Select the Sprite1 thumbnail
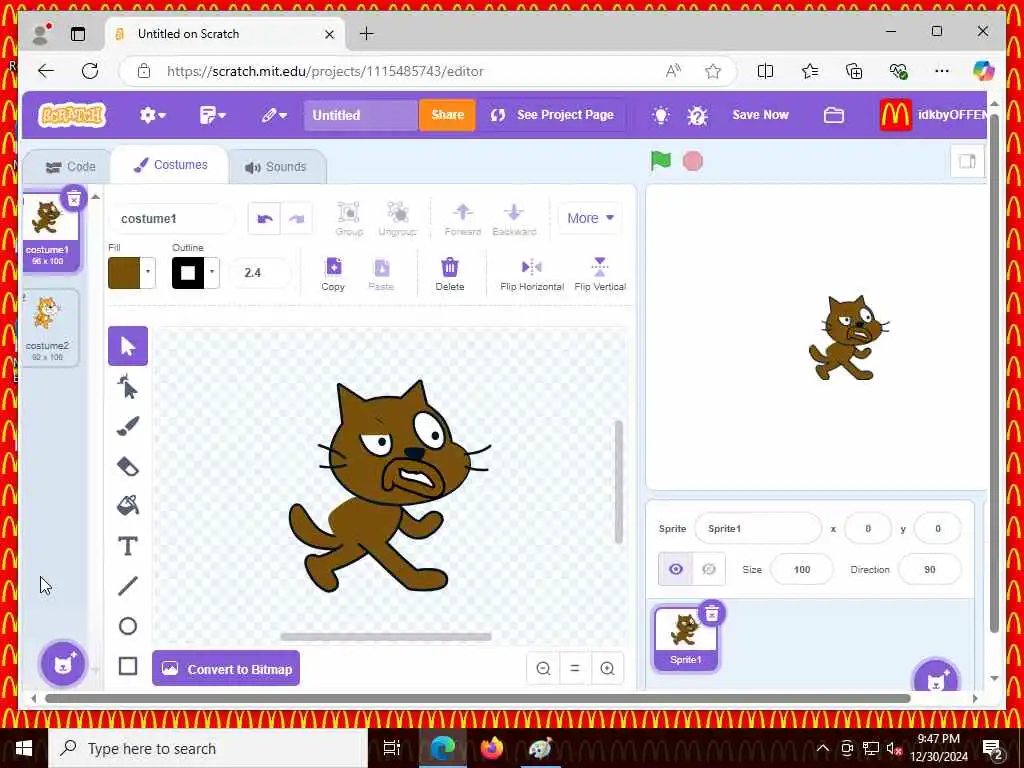This screenshot has width=1024, height=768. (x=686, y=639)
